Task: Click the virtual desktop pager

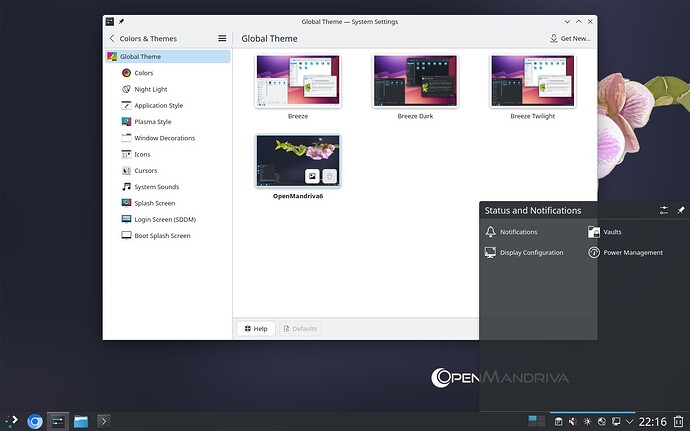Action: coord(536,421)
